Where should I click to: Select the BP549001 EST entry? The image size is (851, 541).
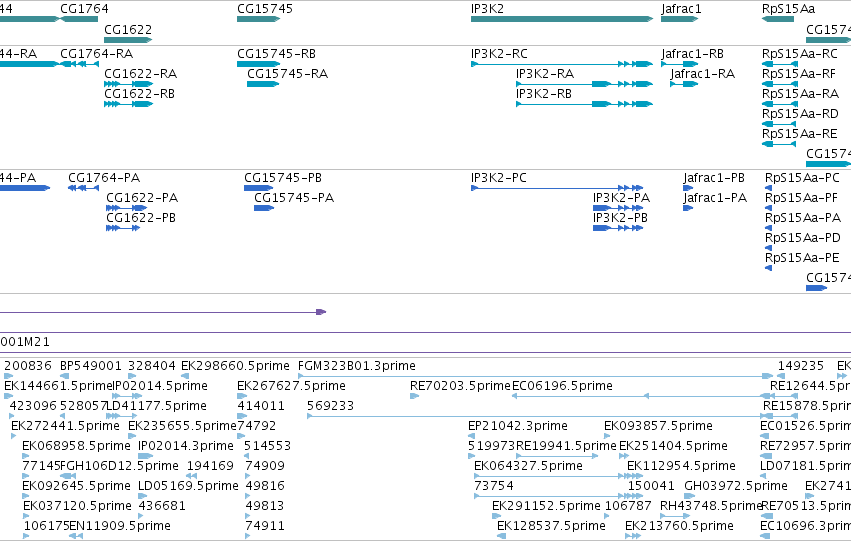click(65, 376)
